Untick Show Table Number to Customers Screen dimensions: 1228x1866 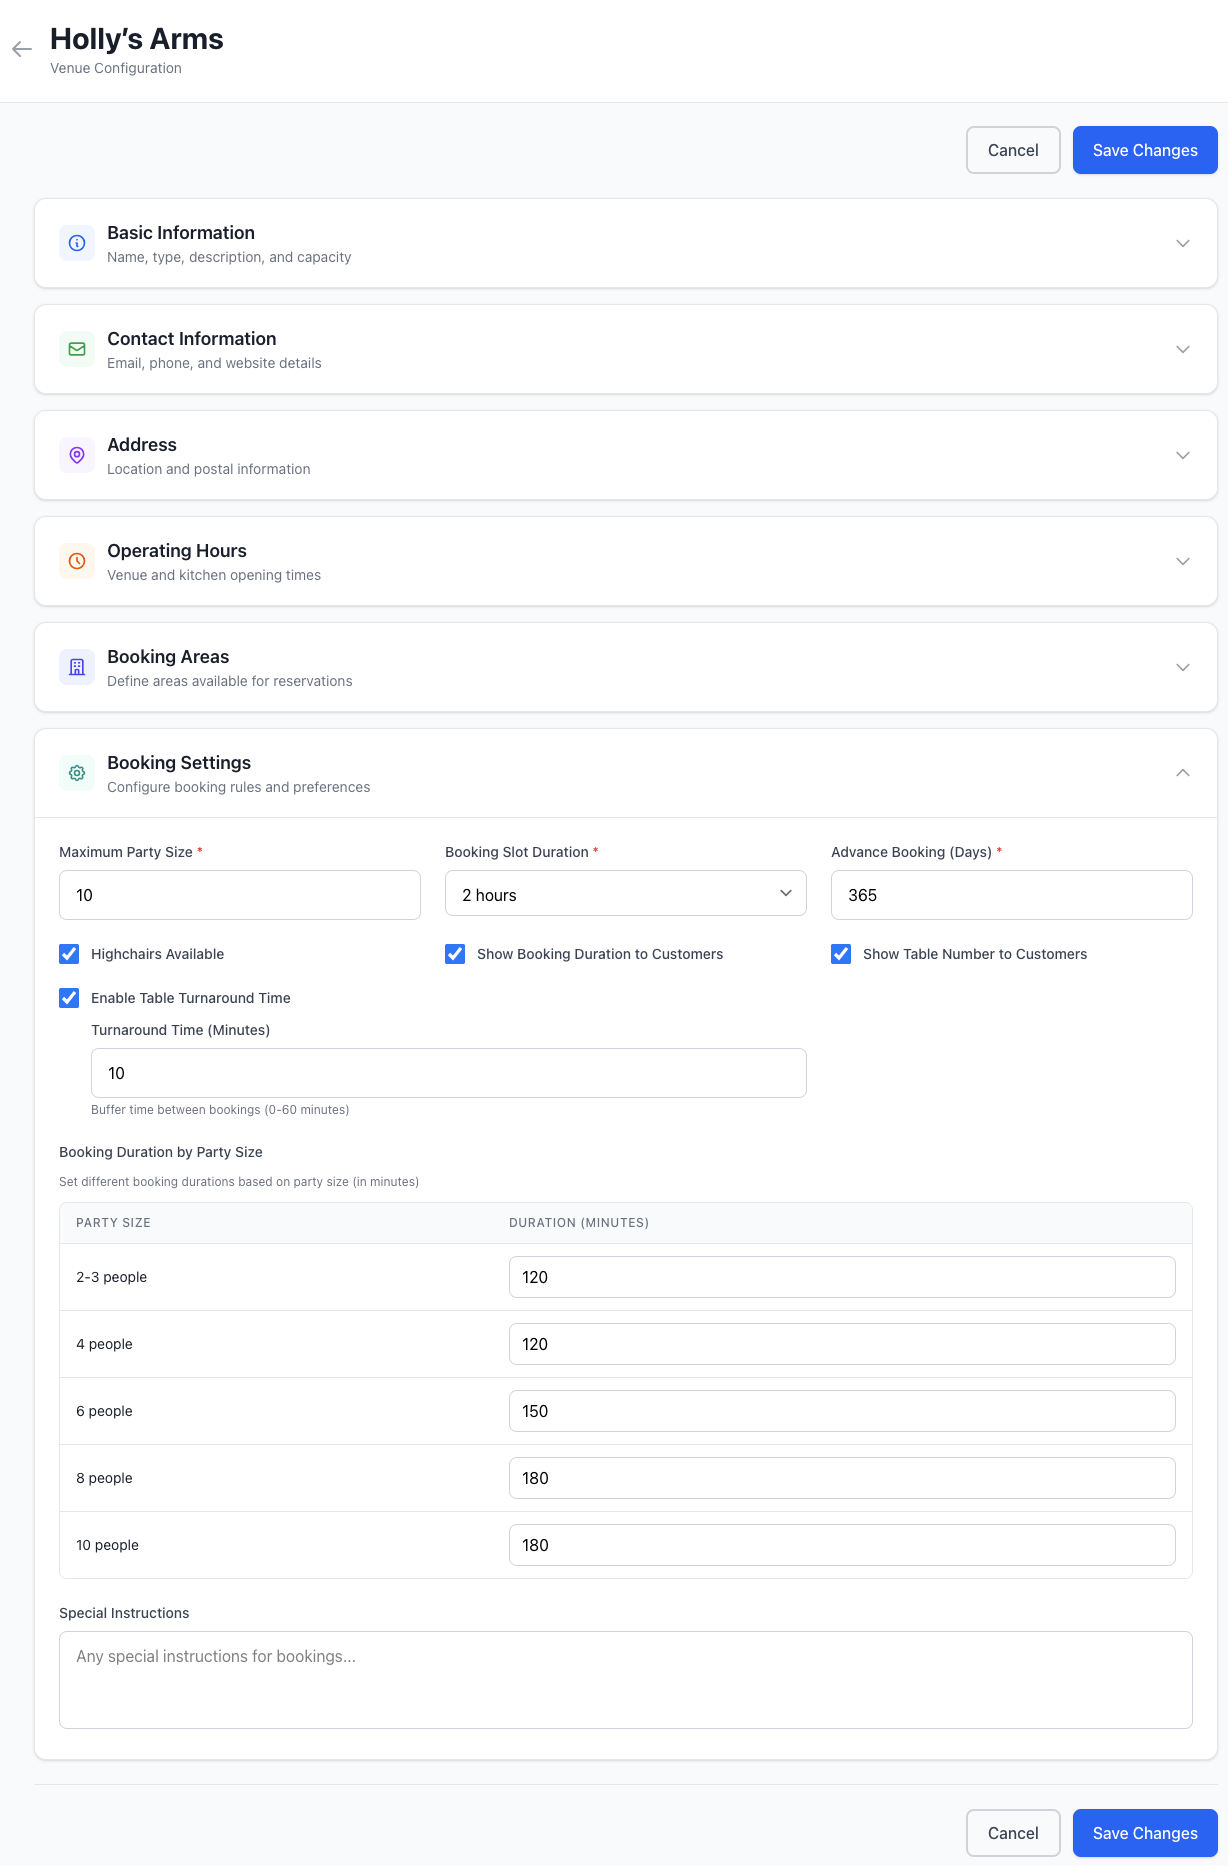click(841, 954)
